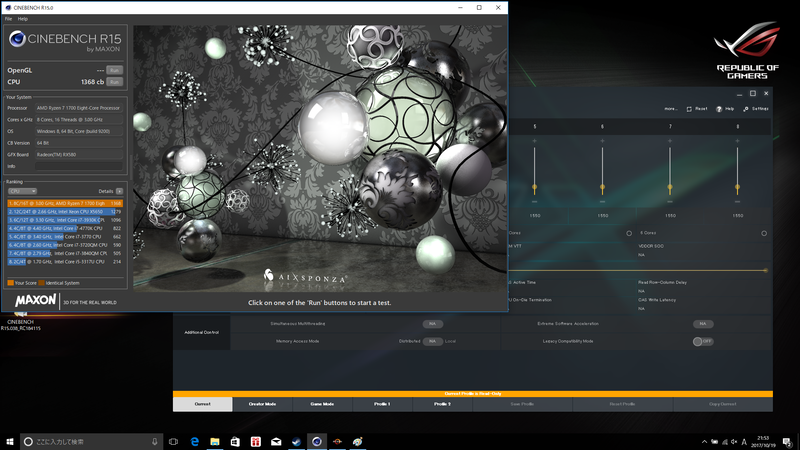Click the Reset Profile button
The image size is (800, 450).
click(x=622, y=404)
